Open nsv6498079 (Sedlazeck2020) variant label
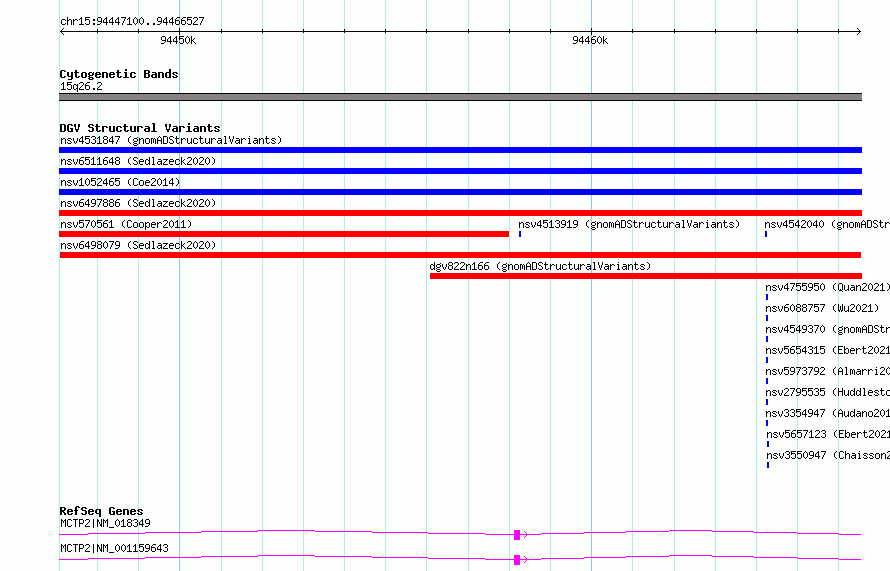This screenshot has height=571, width=890. coord(138,245)
